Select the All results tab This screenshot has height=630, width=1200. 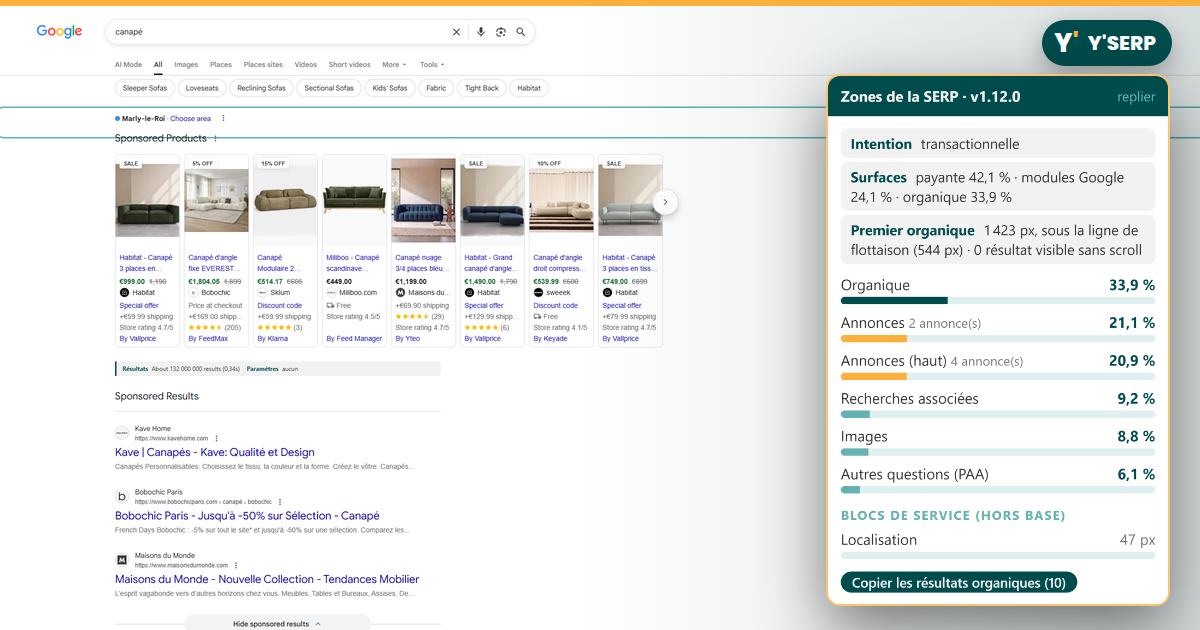tap(158, 64)
